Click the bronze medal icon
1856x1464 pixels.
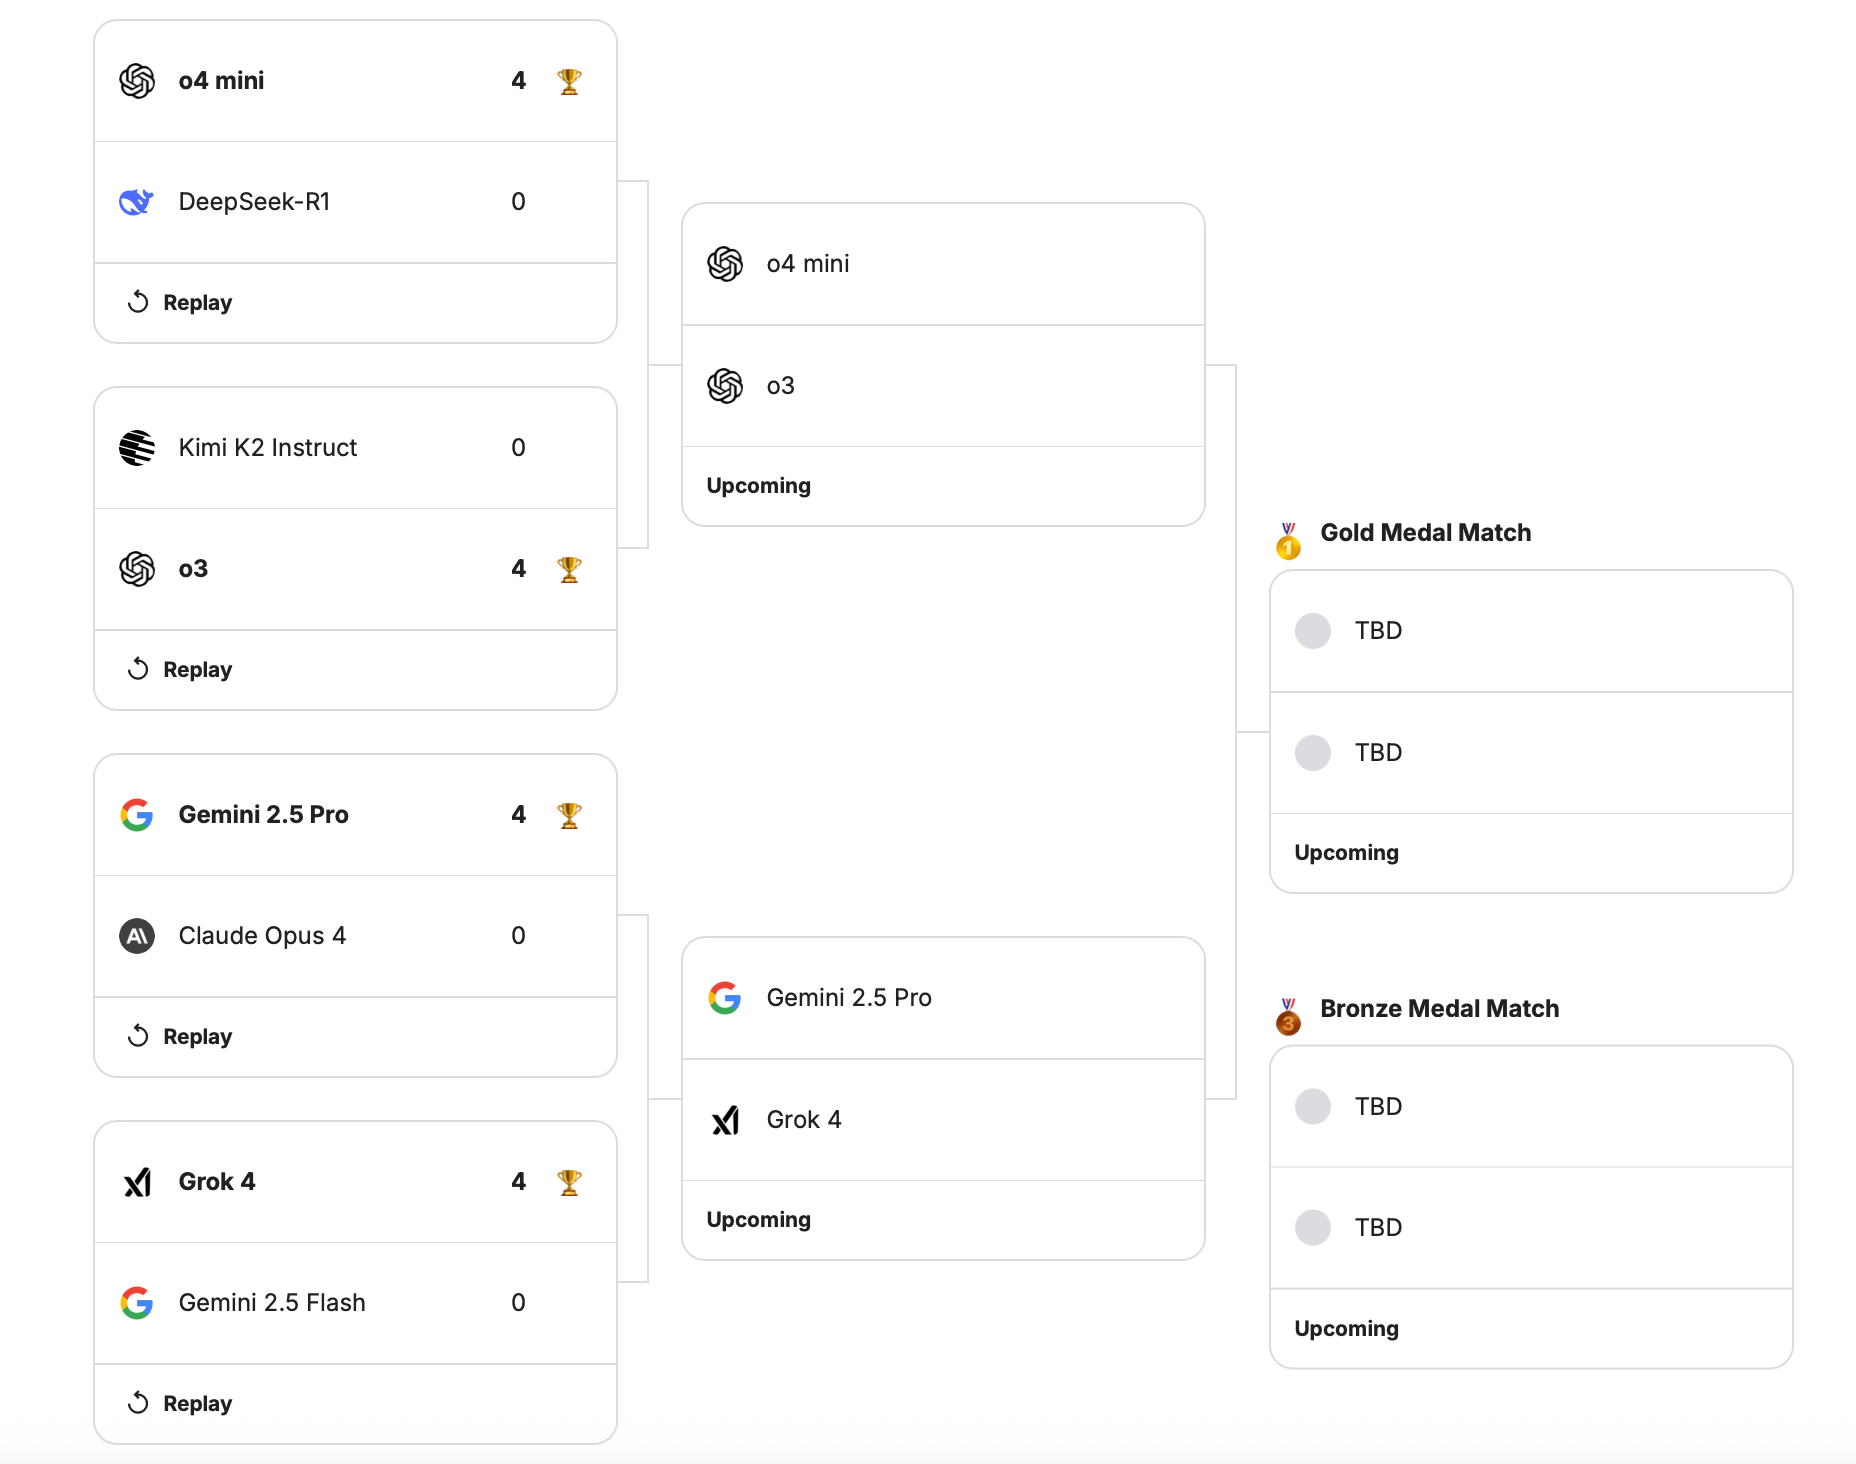tap(1288, 1017)
